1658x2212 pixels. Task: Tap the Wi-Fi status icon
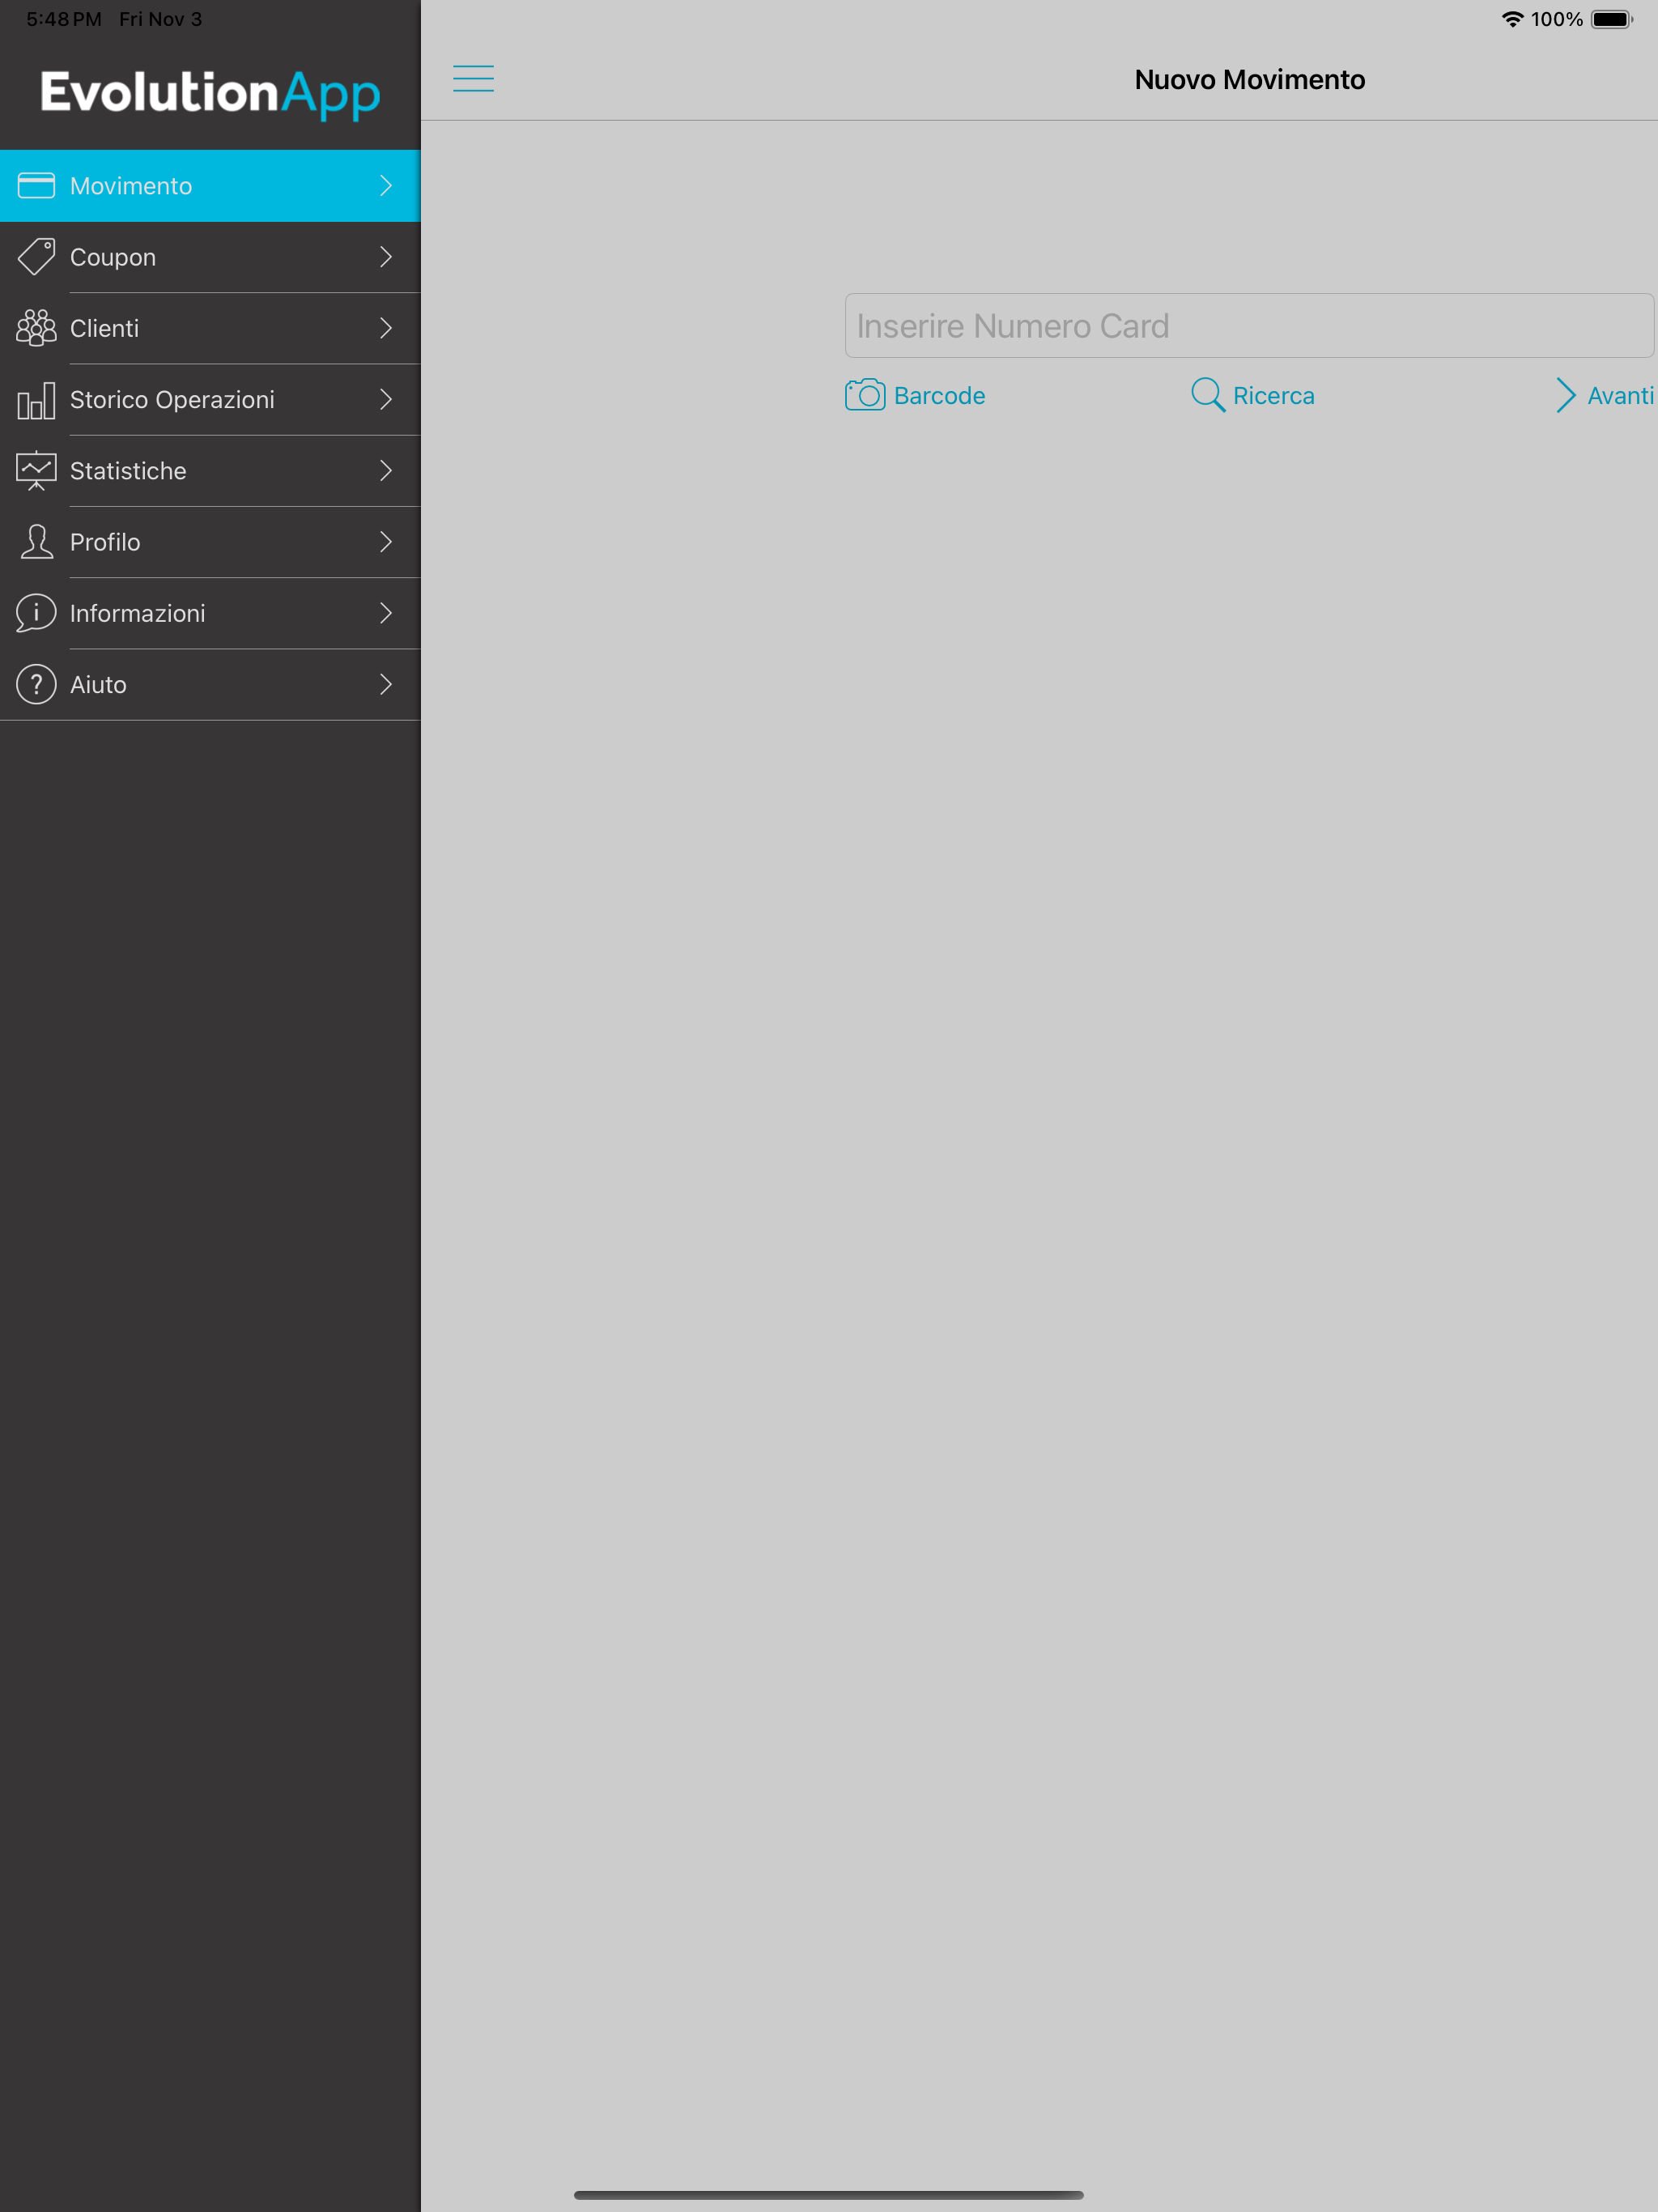tap(1512, 19)
